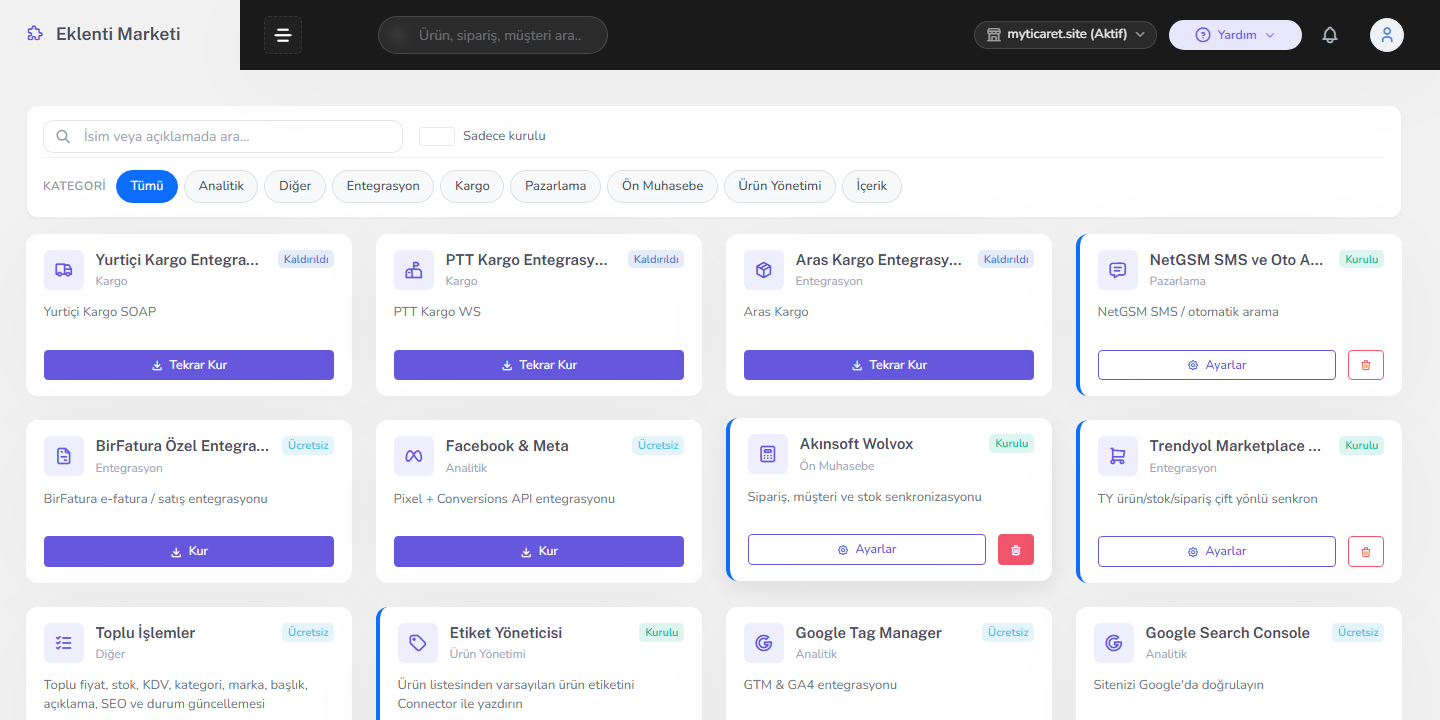Viewport: 1440px width, 720px height.
Task: Click the Kaldırıldı badge on PTT Kargo
Action: [656, 259]
